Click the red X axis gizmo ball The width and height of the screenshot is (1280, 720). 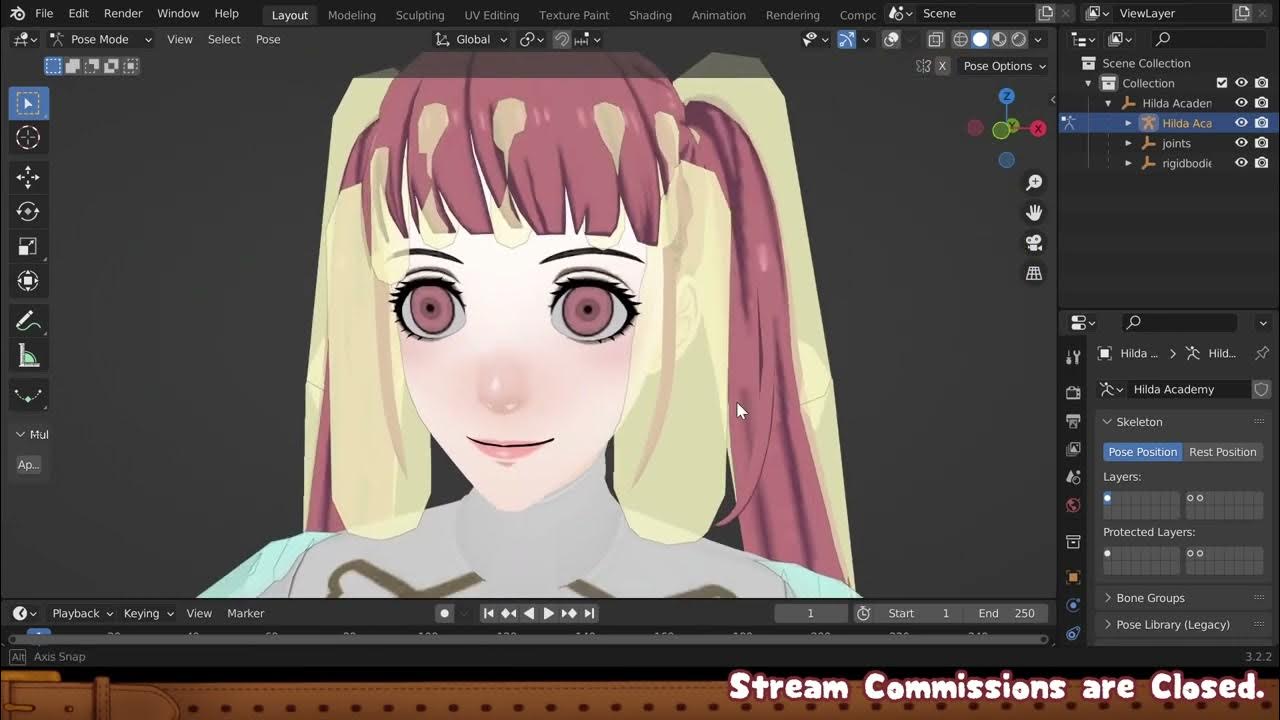pyautogui.click(x=1038, y=128)
